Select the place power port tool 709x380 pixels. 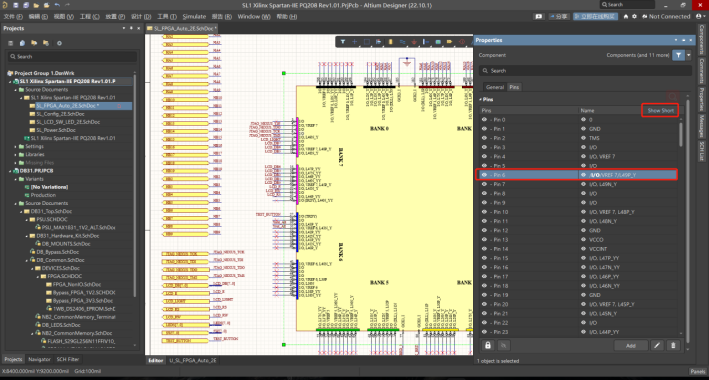pos(414,42)
